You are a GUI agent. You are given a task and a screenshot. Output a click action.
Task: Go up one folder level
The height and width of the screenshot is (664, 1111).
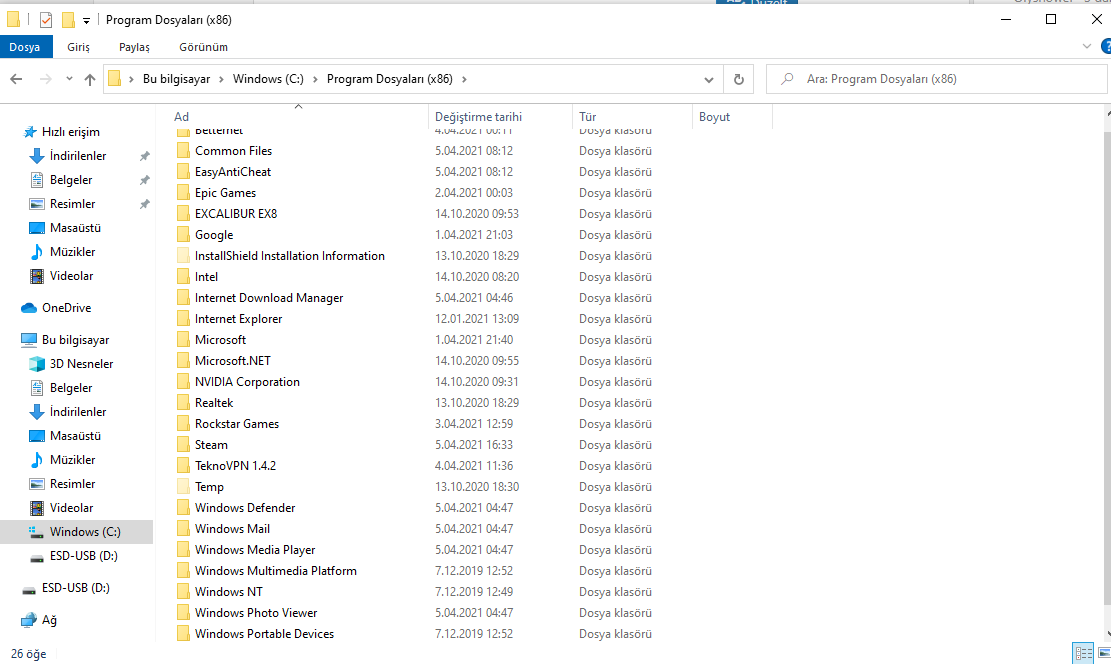point(89,79)
